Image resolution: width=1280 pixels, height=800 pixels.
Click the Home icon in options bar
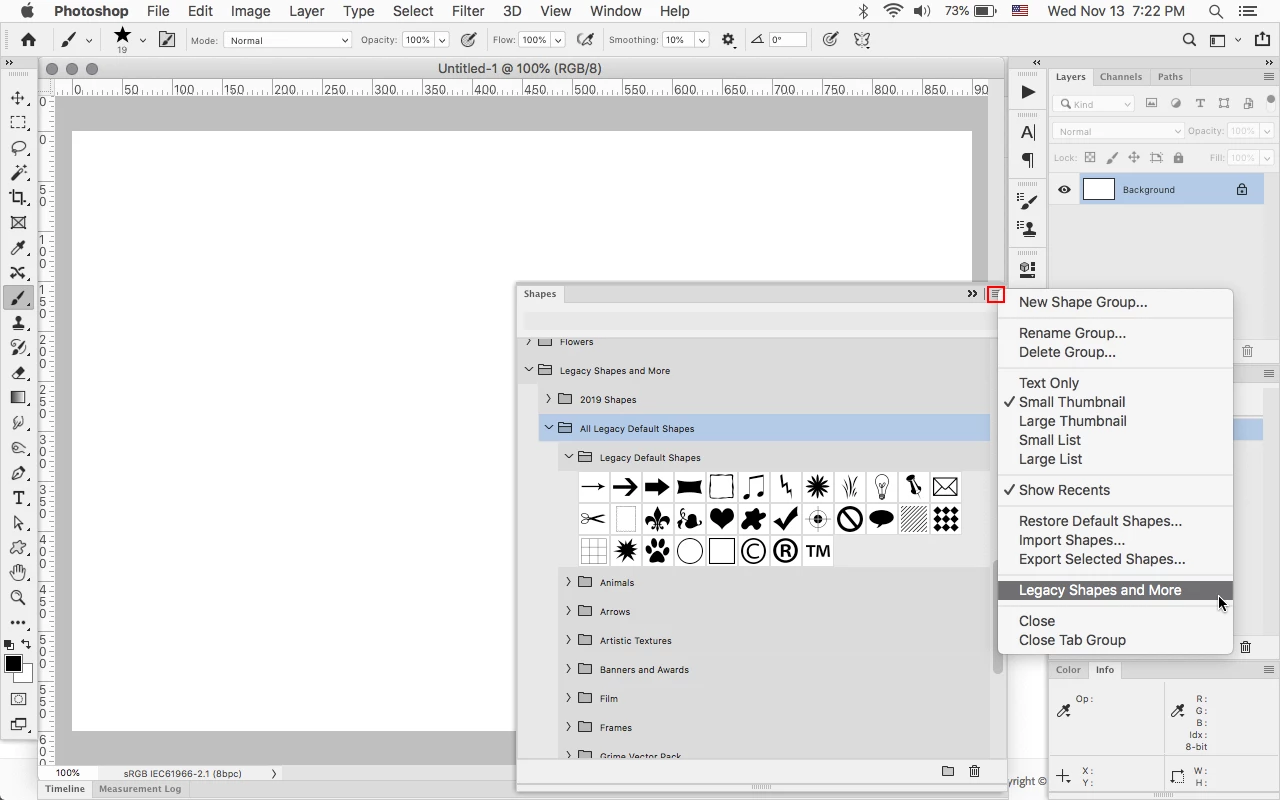click(28, 40)
